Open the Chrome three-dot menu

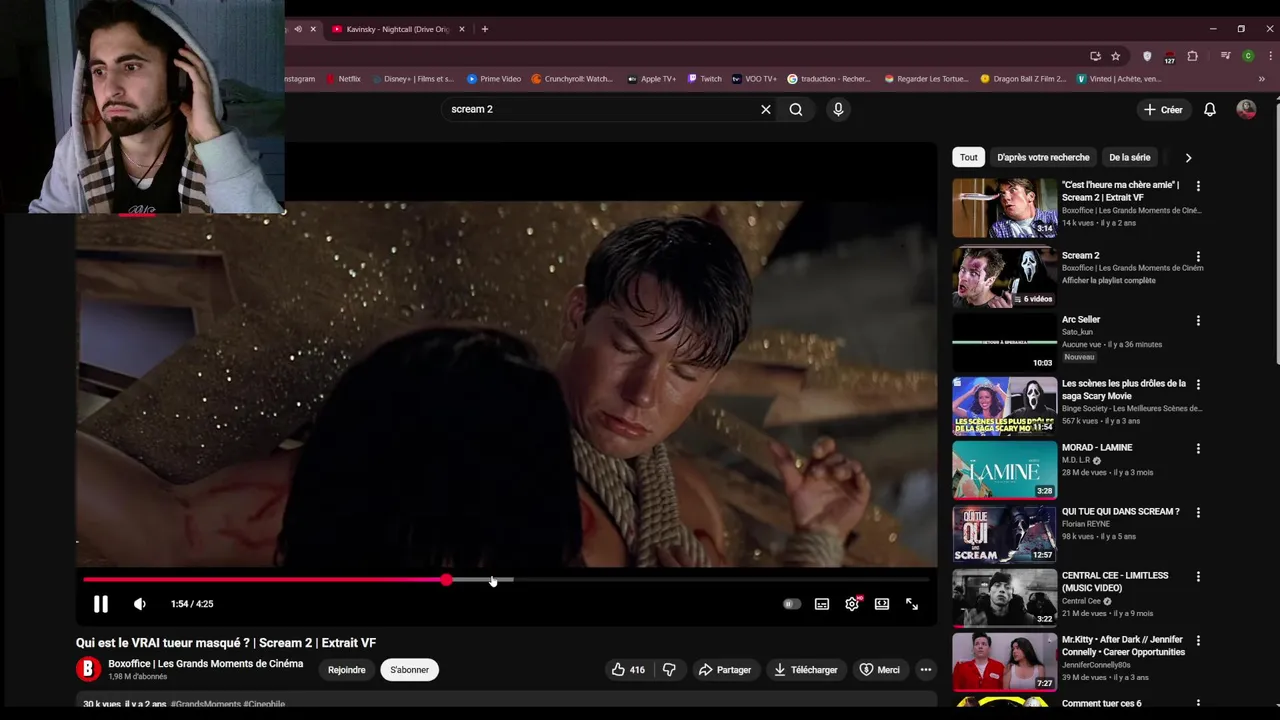[x=1269, y=56]
